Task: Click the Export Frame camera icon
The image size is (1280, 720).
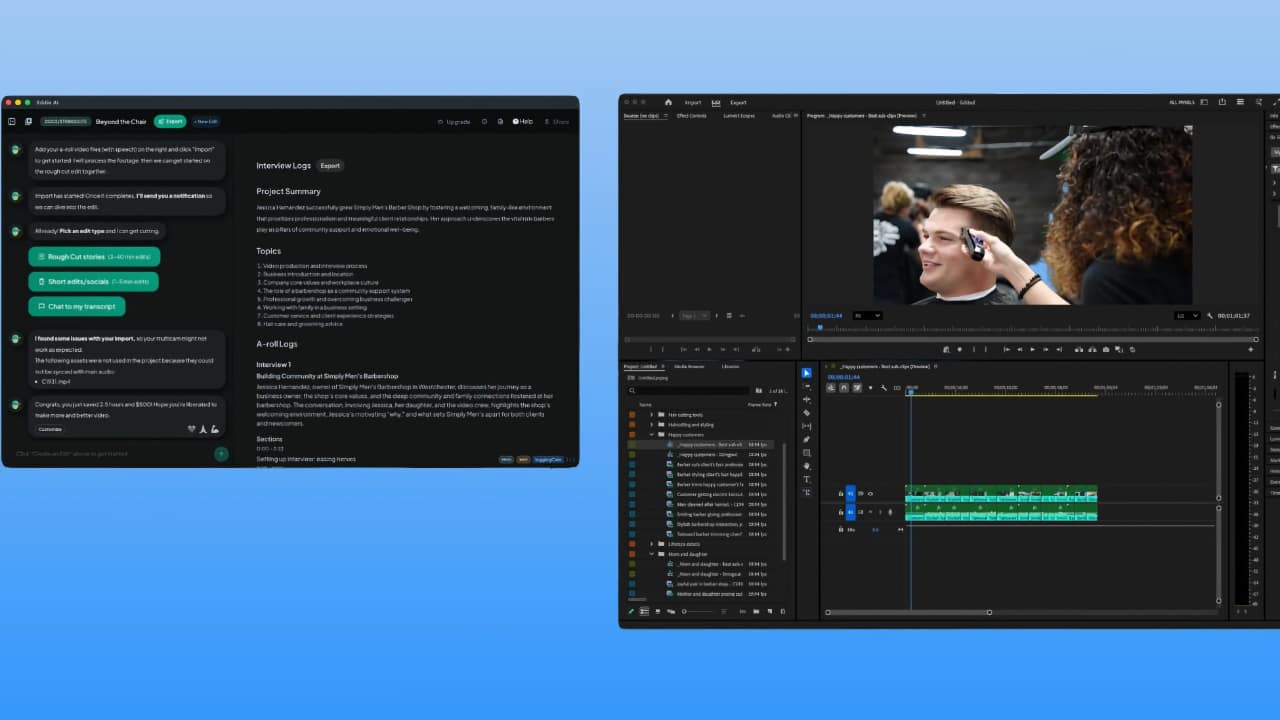Action: pyautogui.click(x=1106, y=349)
